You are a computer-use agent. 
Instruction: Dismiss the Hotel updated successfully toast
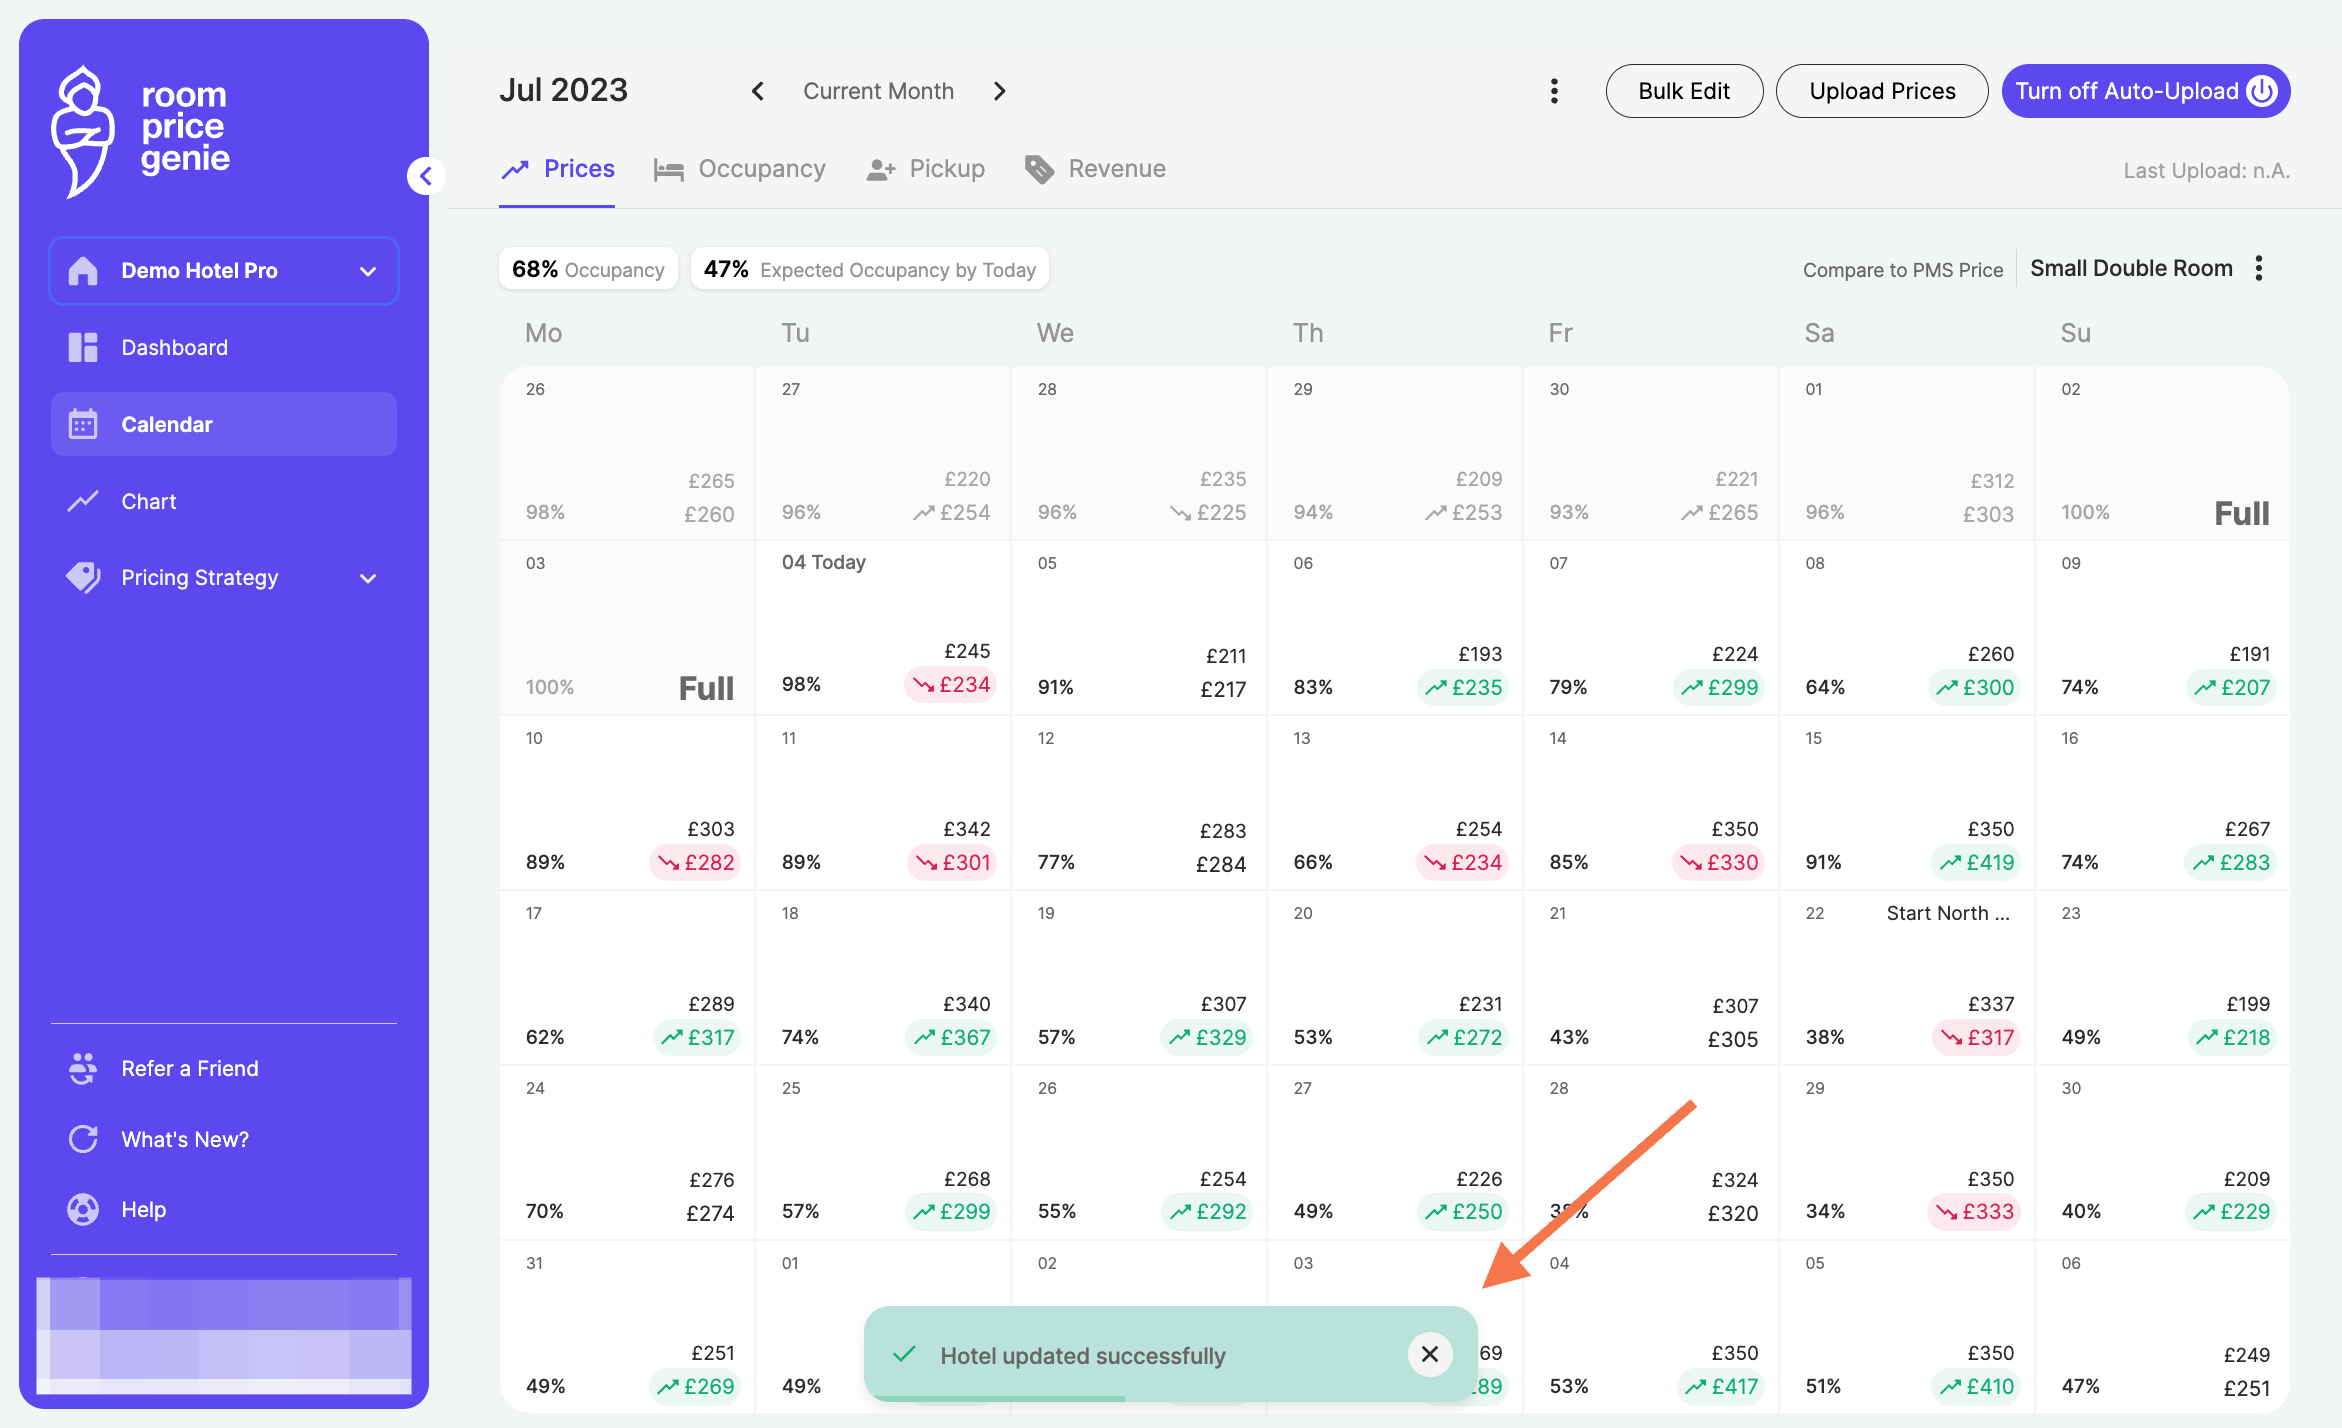click(1430, 1354)
